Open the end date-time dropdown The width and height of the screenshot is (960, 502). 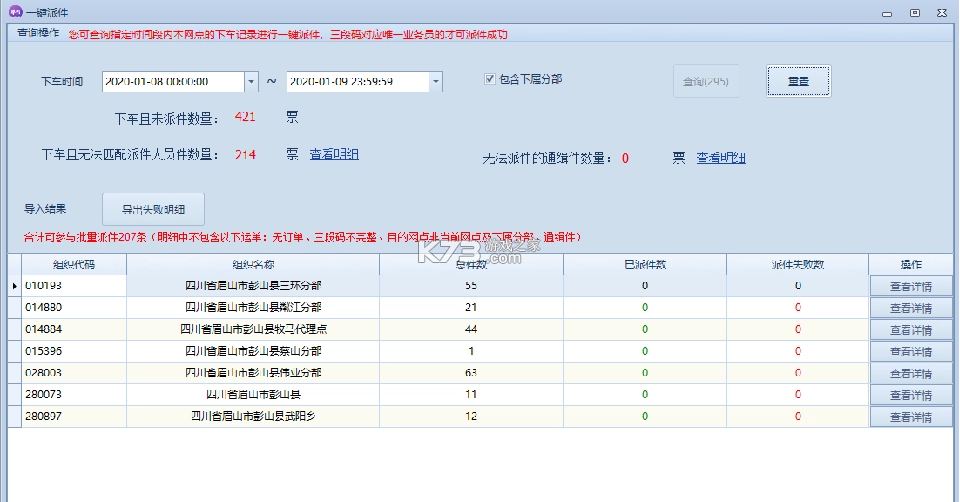(435, 81)
